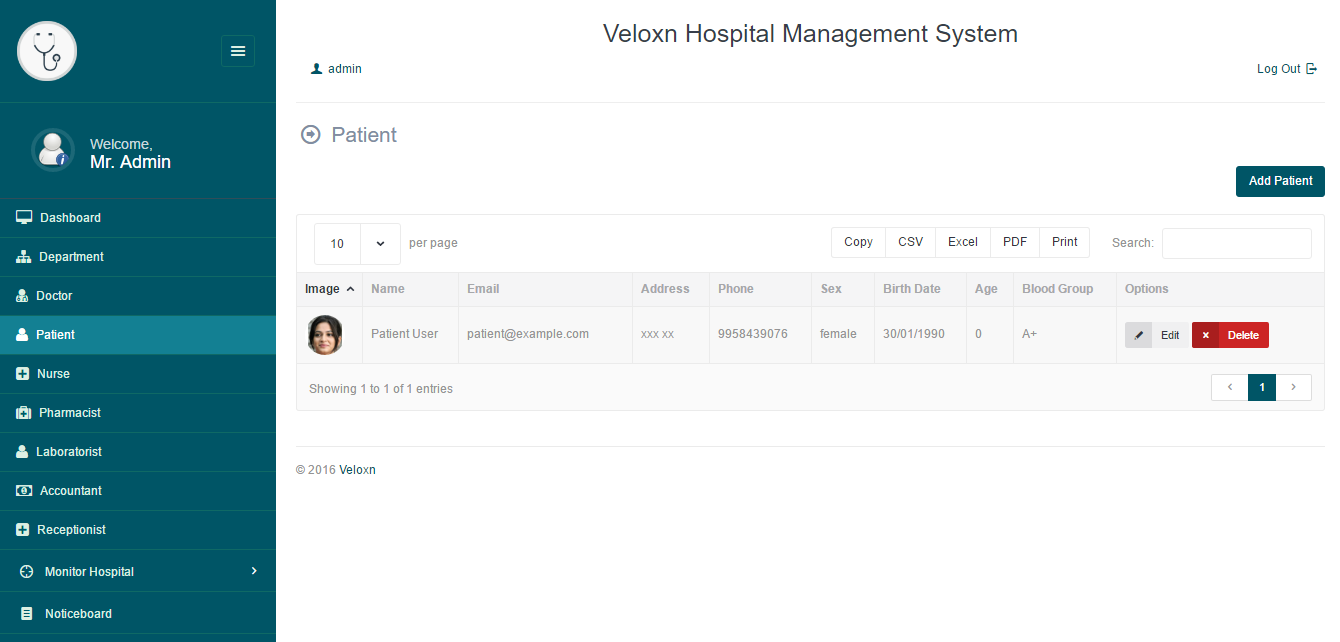Viewport: 1340px width, 642px height.
Task: Click the patient search input field
Action: pos(1236,243)
